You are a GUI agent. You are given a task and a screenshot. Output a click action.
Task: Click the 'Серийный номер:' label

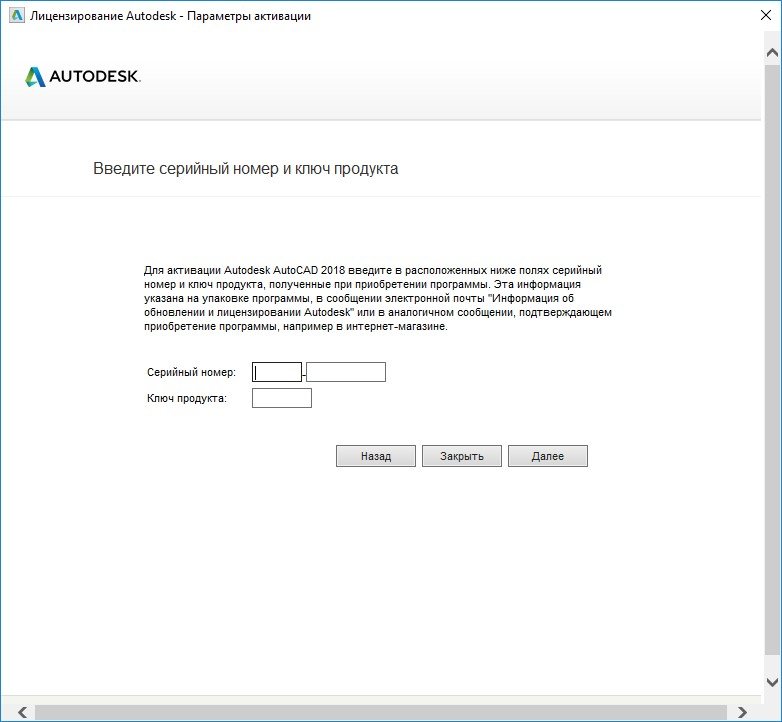pyautogui.click(x=191, y=372)
